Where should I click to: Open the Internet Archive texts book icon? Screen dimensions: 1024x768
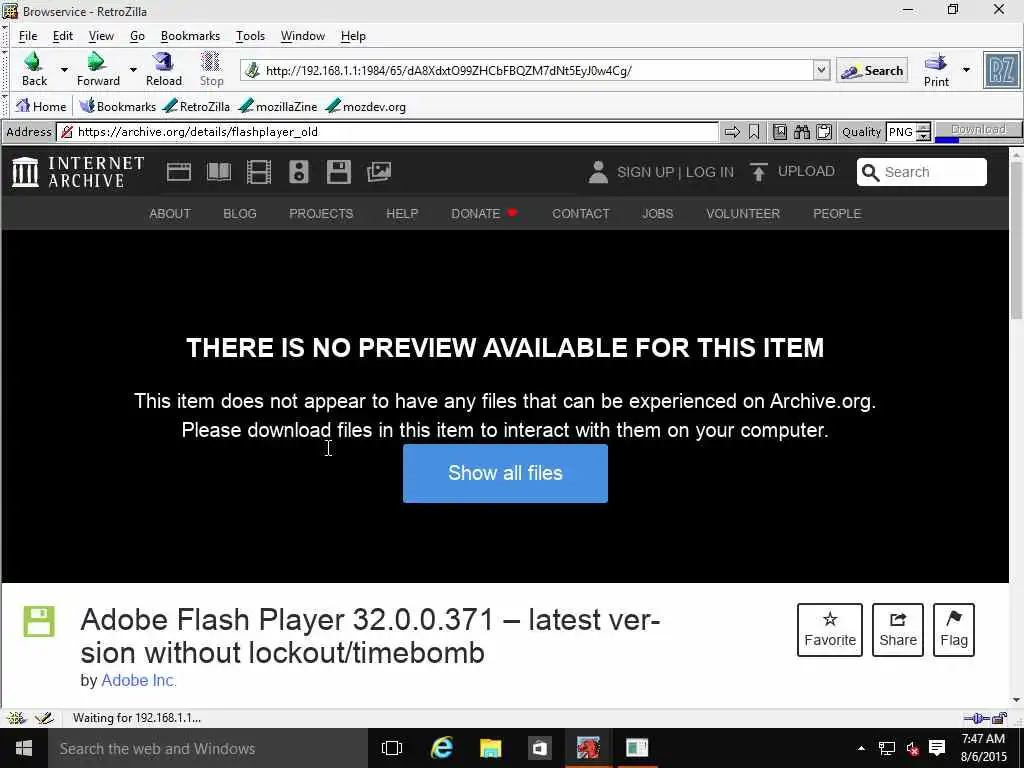click(x=219, y=172)
